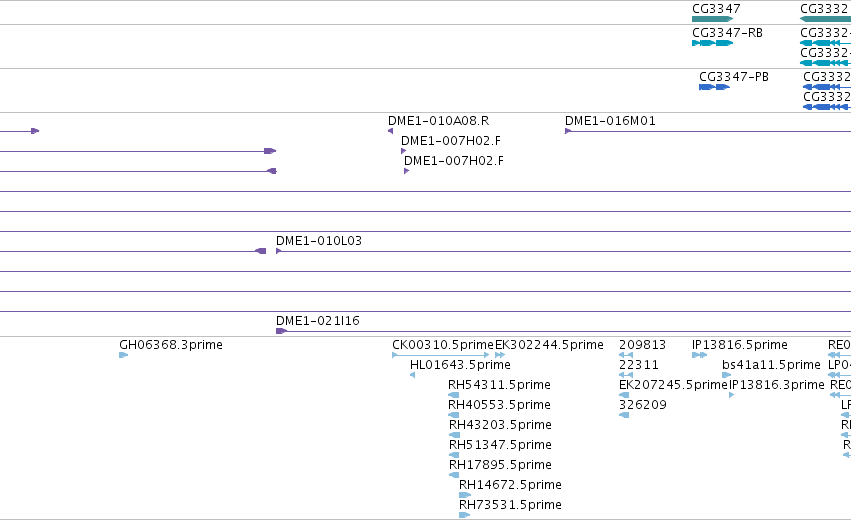
Task: Select the 326209 feature glyph
Action: 624,415
